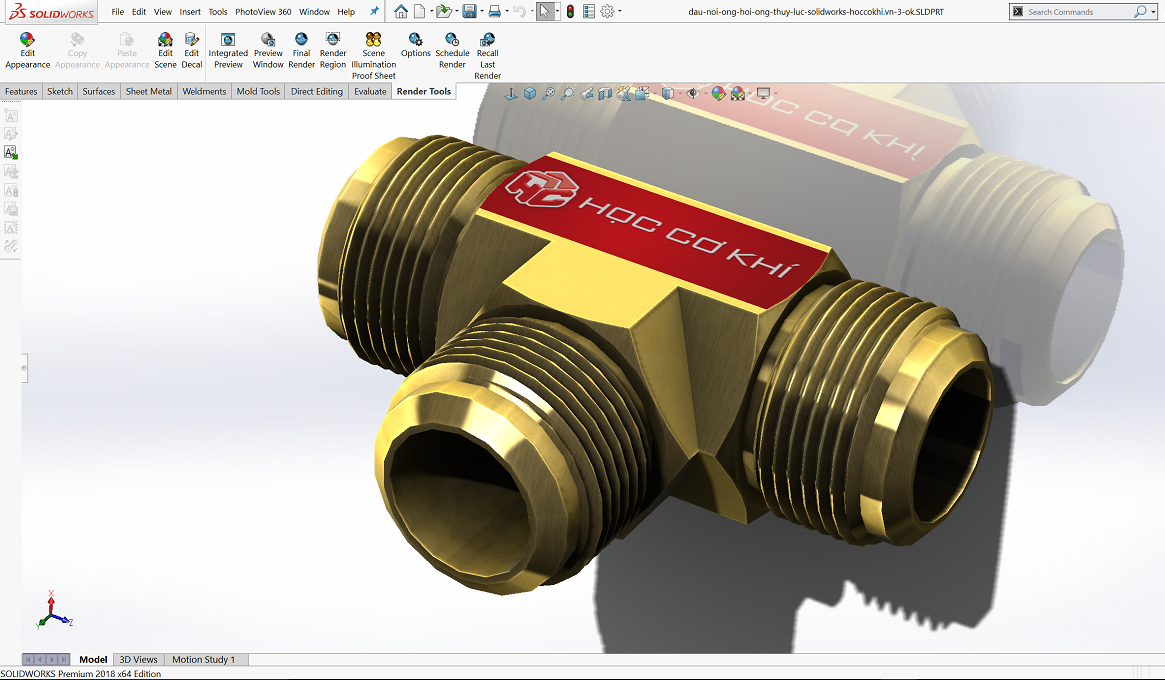1165x680 pixels.
Task: Toggle the Section View tool
Action: [605, 93]
